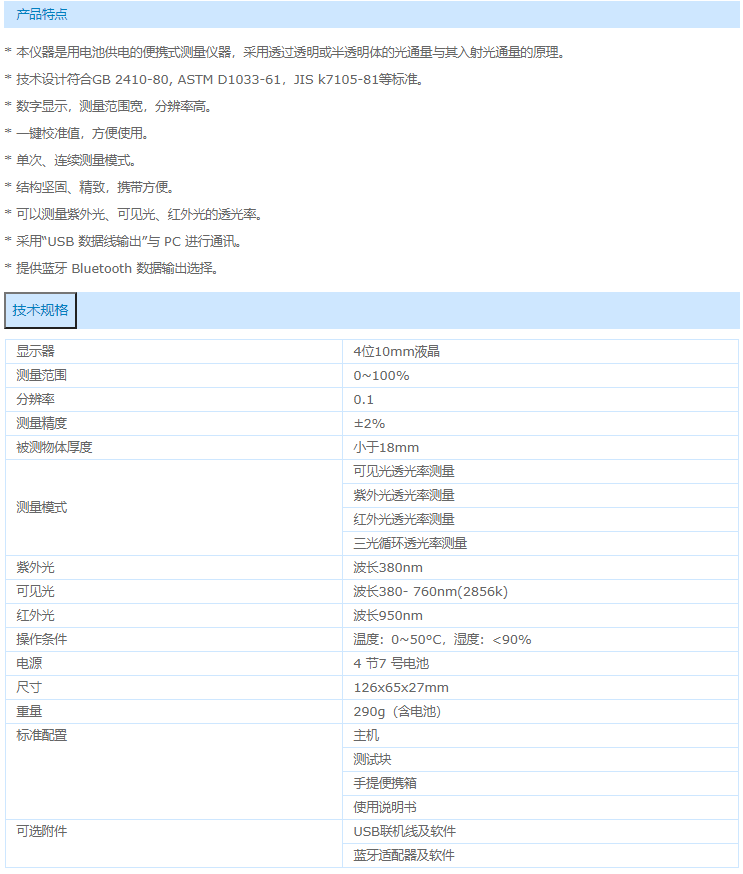The height and width of the screenshot is (874, 743).
Task: Click the 测量 keyword in 测量范围宽
Action: [x=91, y=106]
